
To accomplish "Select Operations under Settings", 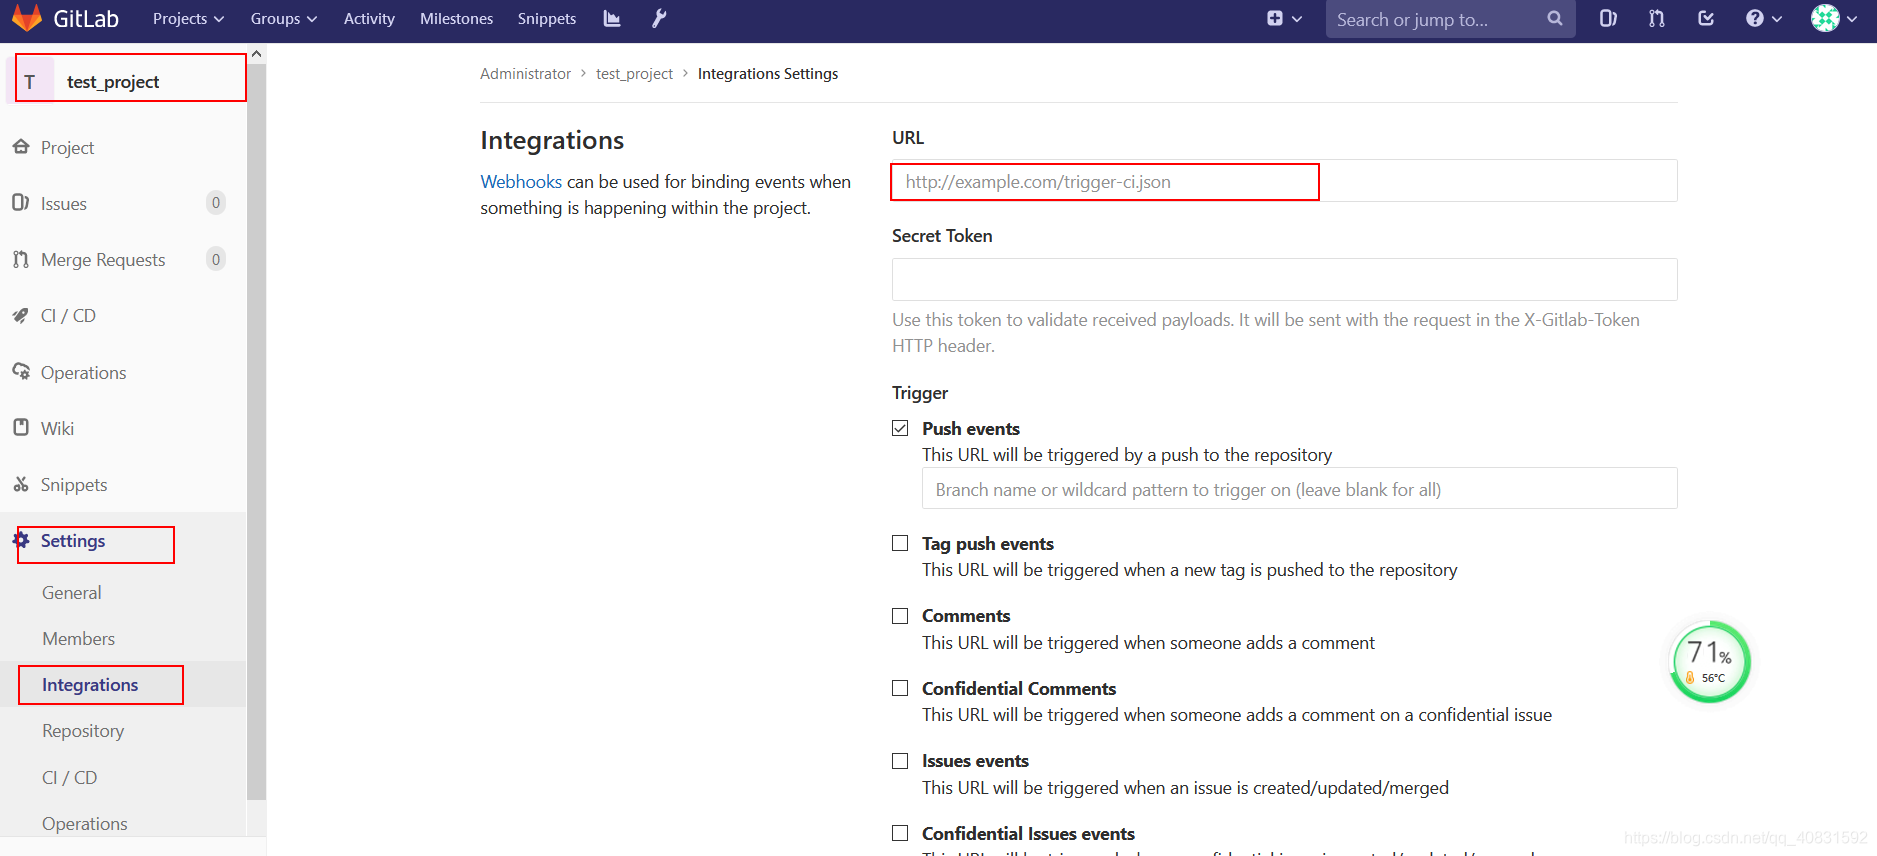I will (85, 823).
